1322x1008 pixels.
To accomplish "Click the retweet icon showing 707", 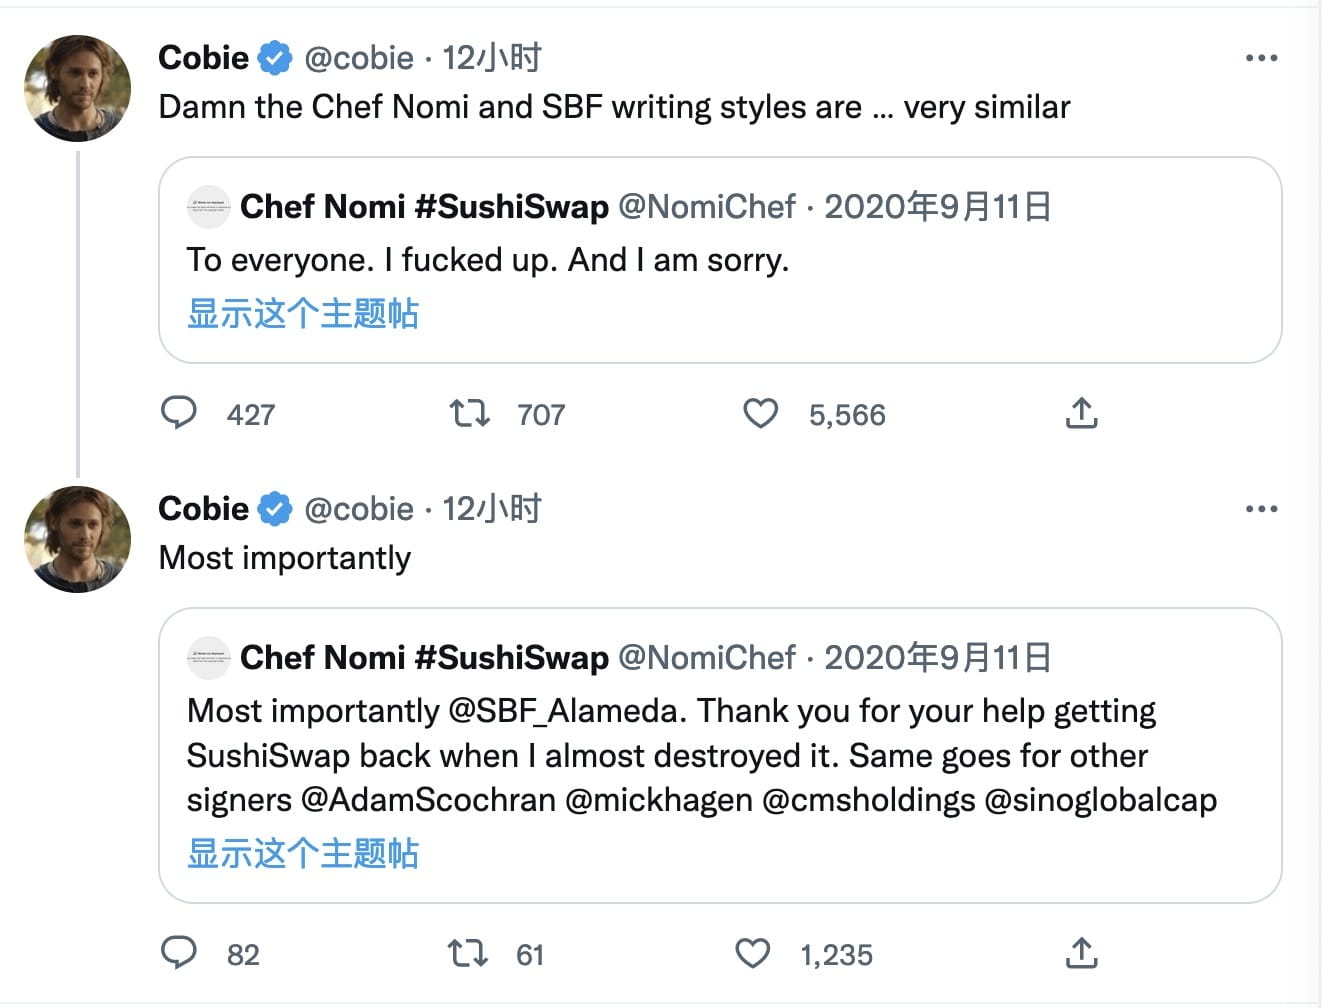I will (x=470, y=413).
